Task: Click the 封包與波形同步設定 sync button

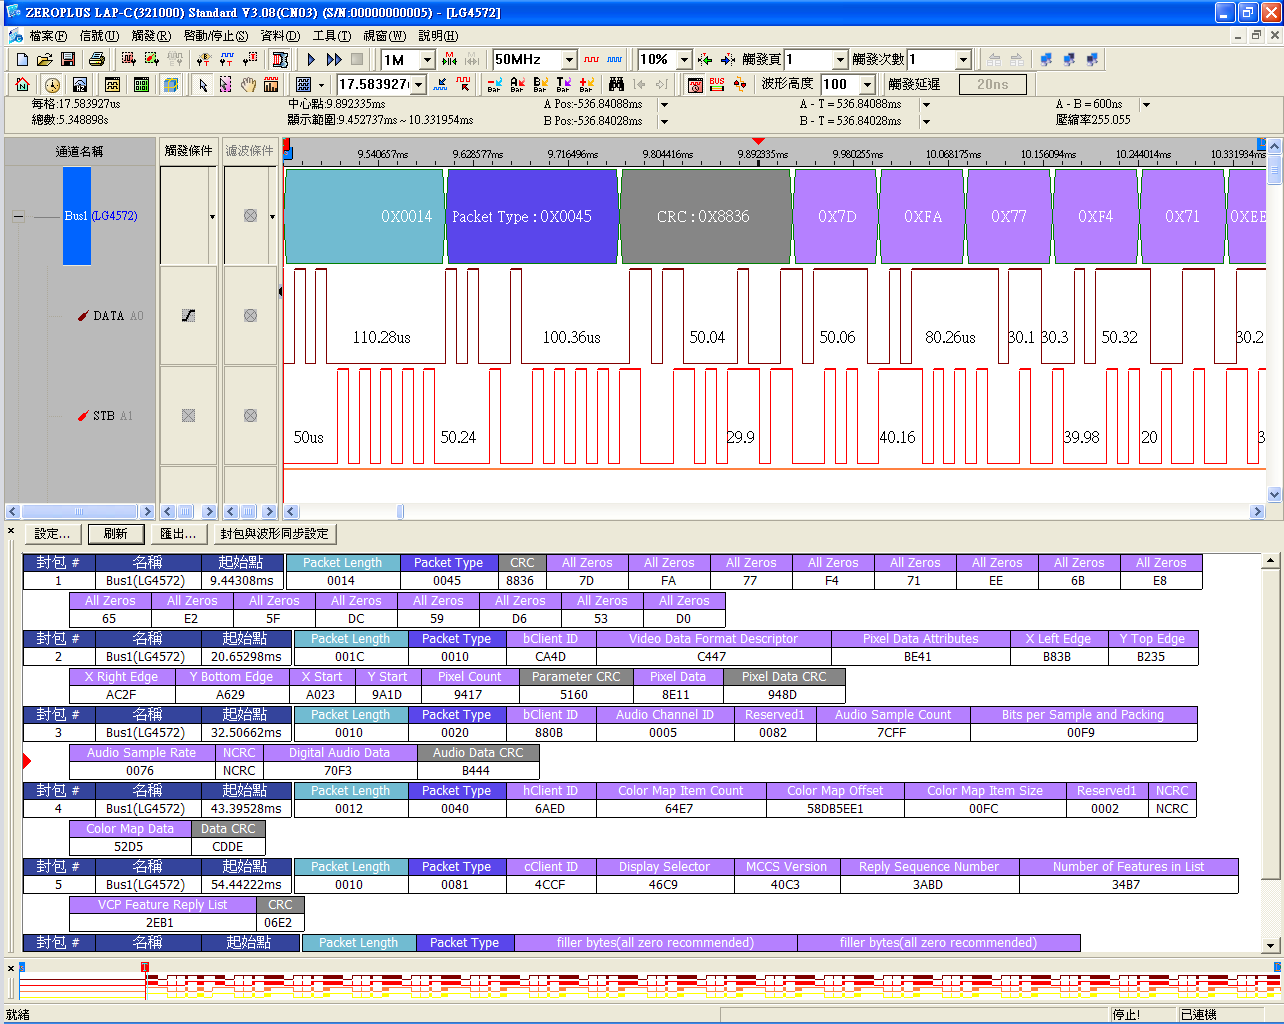Action: click(x=274, y=534)
